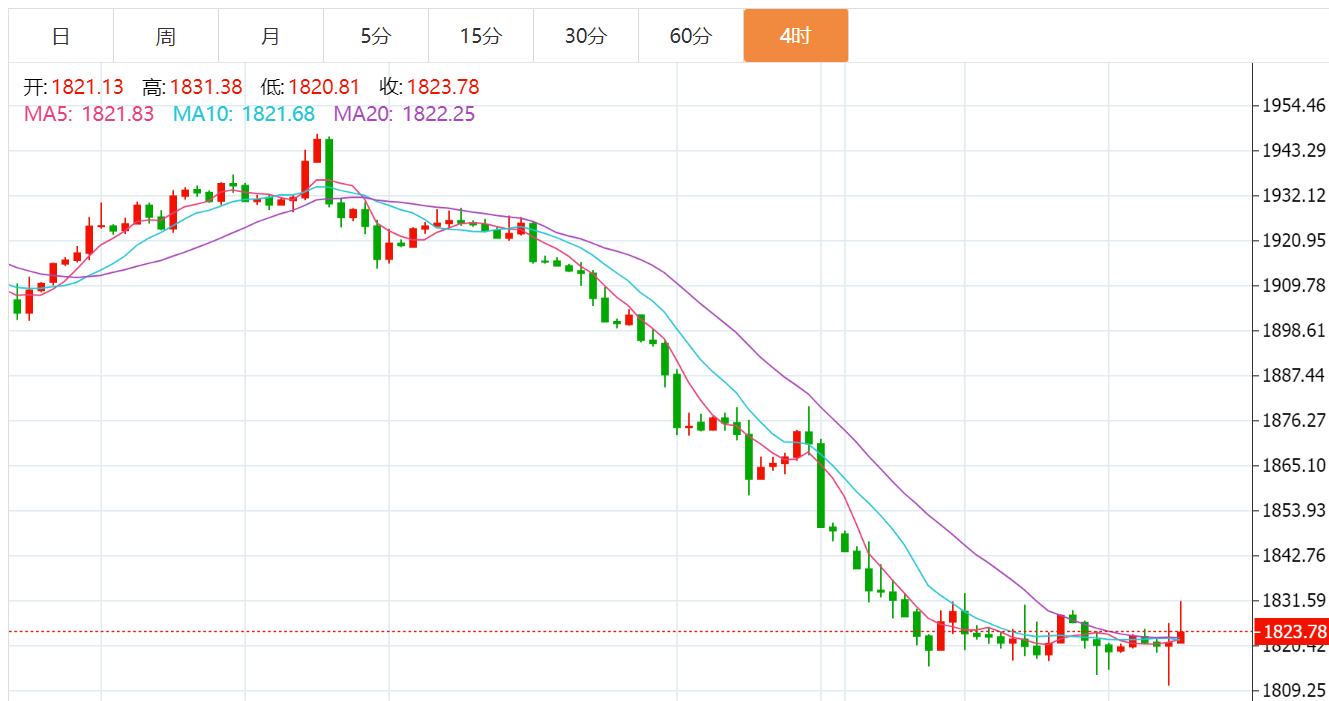Select the active 4时 tab
Image resolution: width=1329 pixels, height=701 pixels.
click(796, 36)
